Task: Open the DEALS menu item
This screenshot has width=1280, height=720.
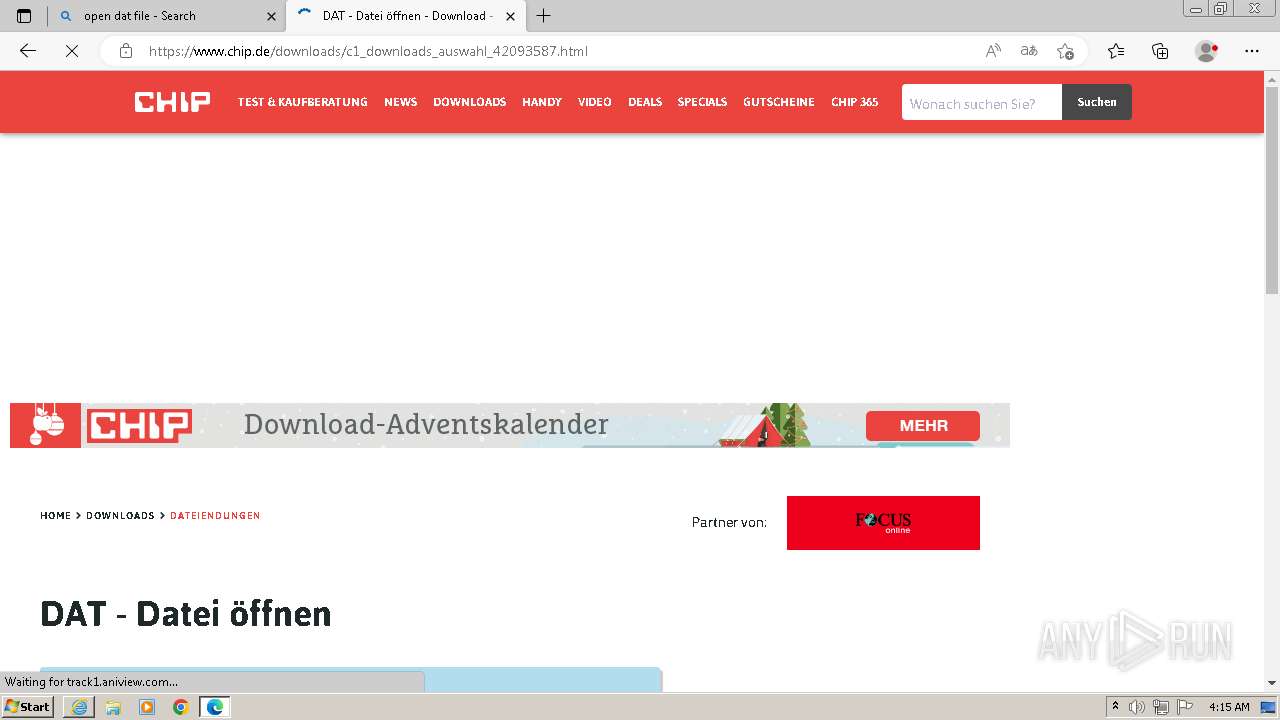Action: pyautogui.click(x=645, y=102)
